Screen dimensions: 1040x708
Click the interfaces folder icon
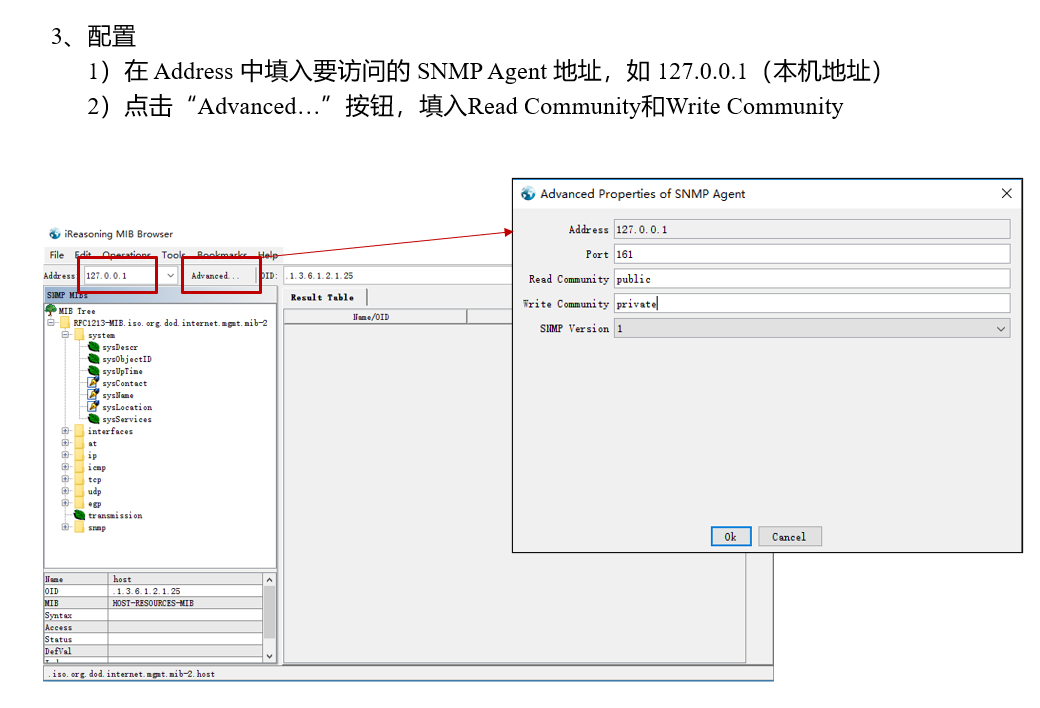pos(80,431)
